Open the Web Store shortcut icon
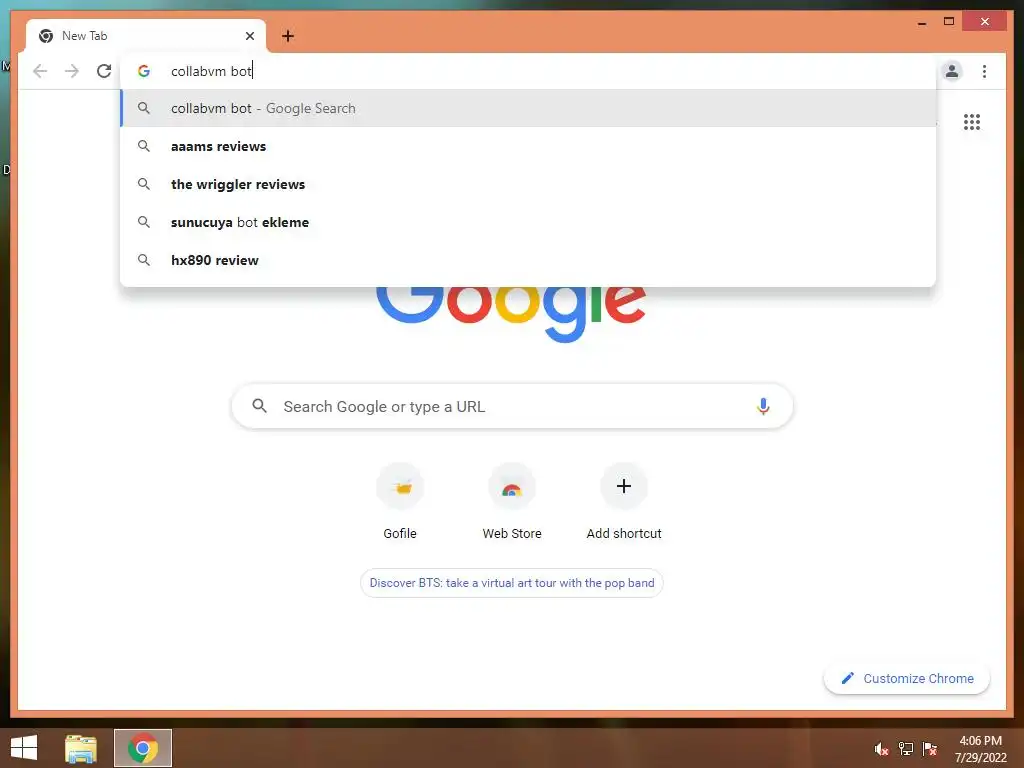This screenshot has width=1024, height=768. (x=512, y=487)
